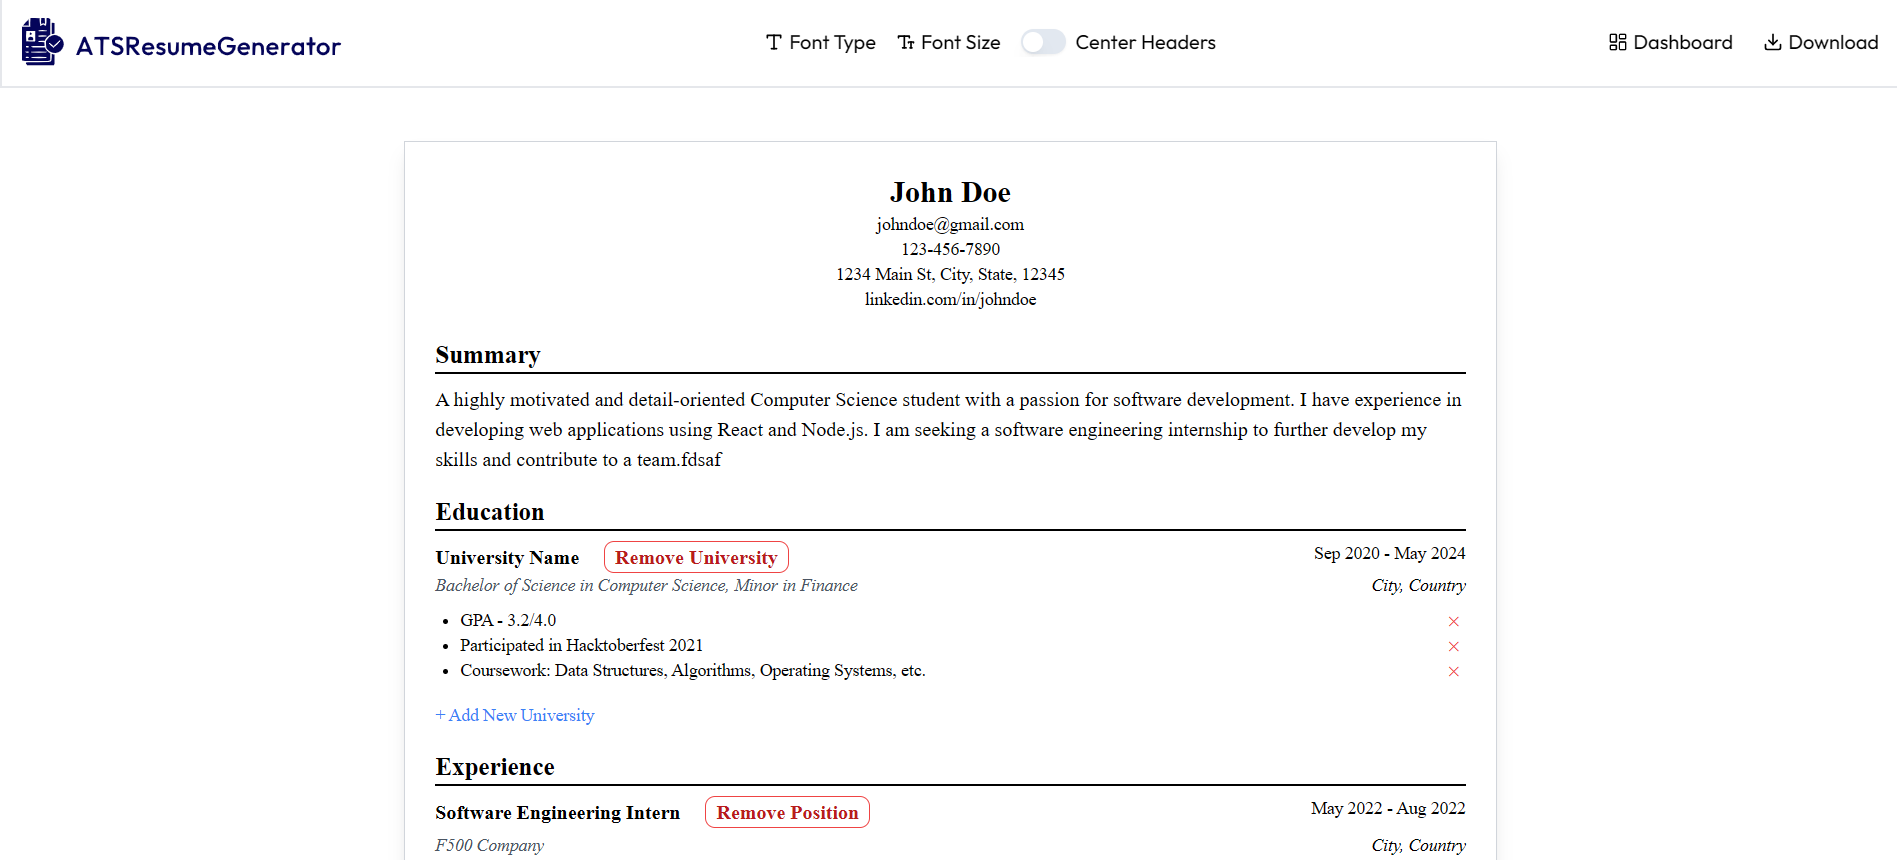The image size is (1897, 860).
Task: Toggle the Center Headers switch
Action: pos(1042,42)
